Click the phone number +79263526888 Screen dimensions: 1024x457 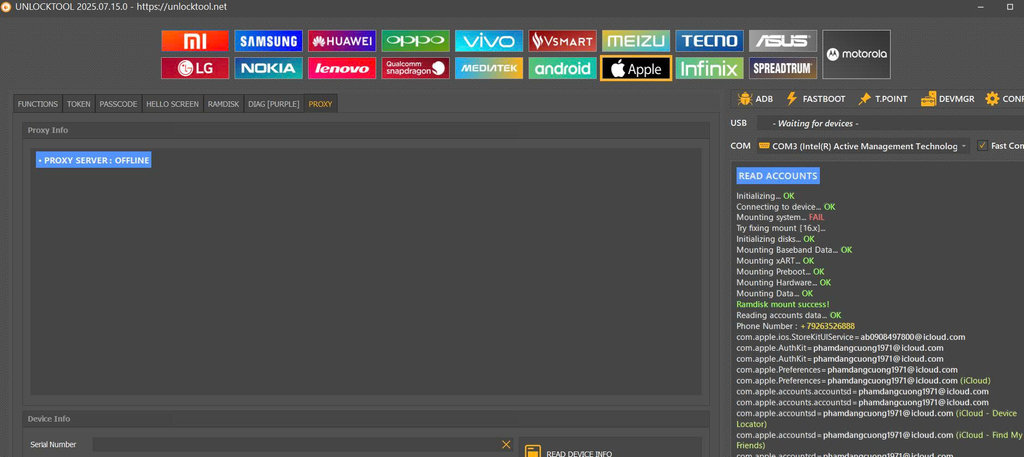coord(827,326)
